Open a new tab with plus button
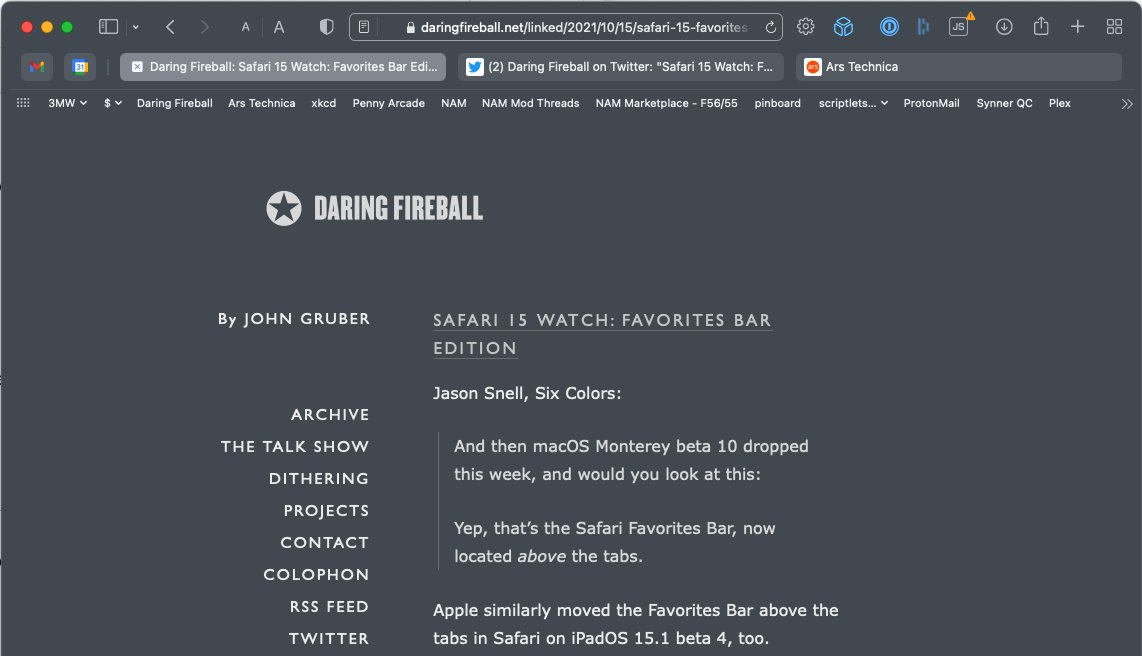Viewport: 1142px width, 656px height. click(x=1077, y=27)
